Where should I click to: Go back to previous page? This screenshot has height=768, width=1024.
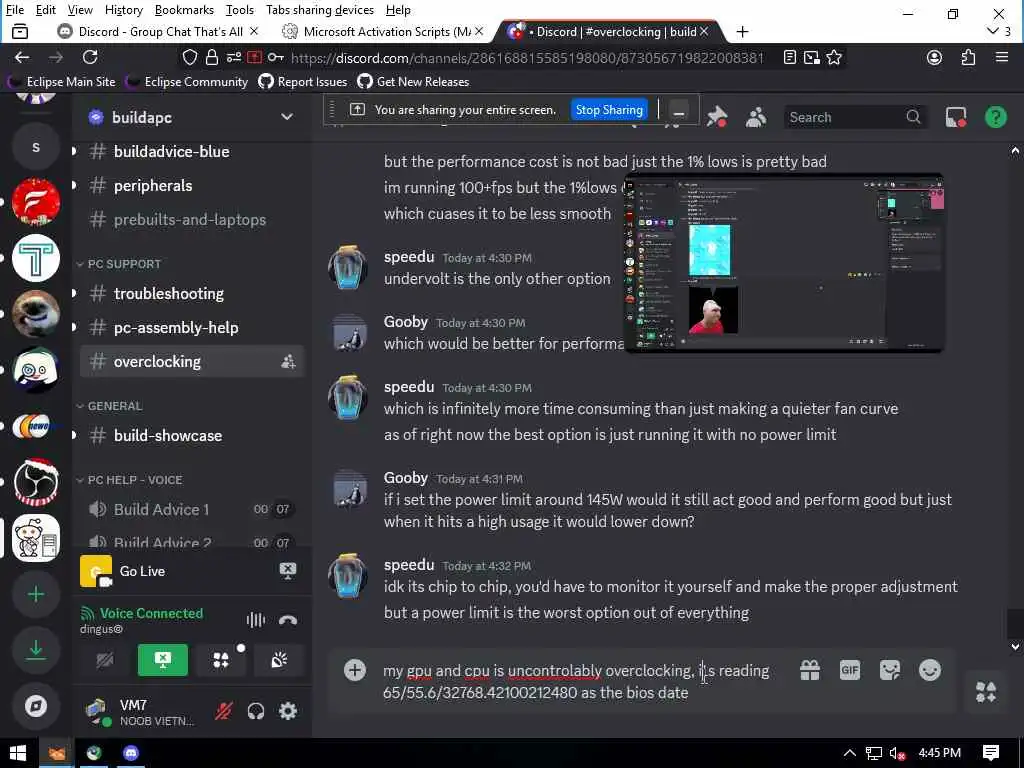[x=22, y=57]
